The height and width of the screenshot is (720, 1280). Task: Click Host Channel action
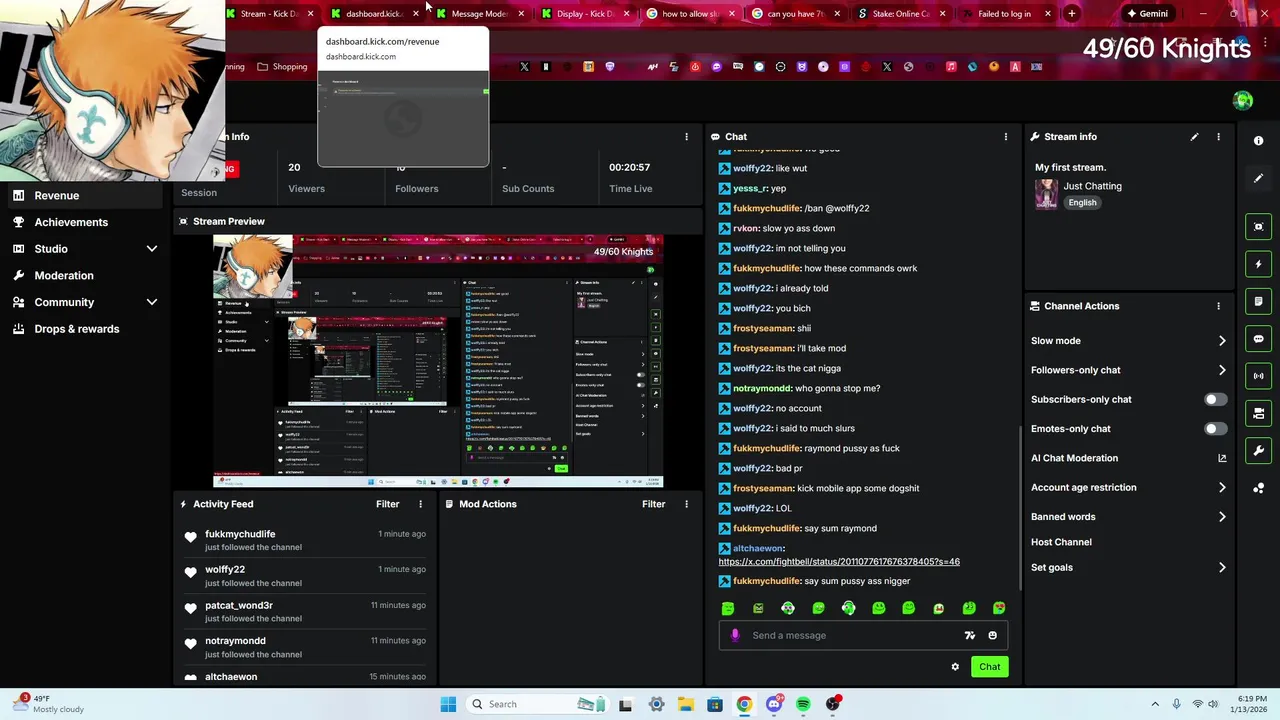click(x=1061, y=542)
